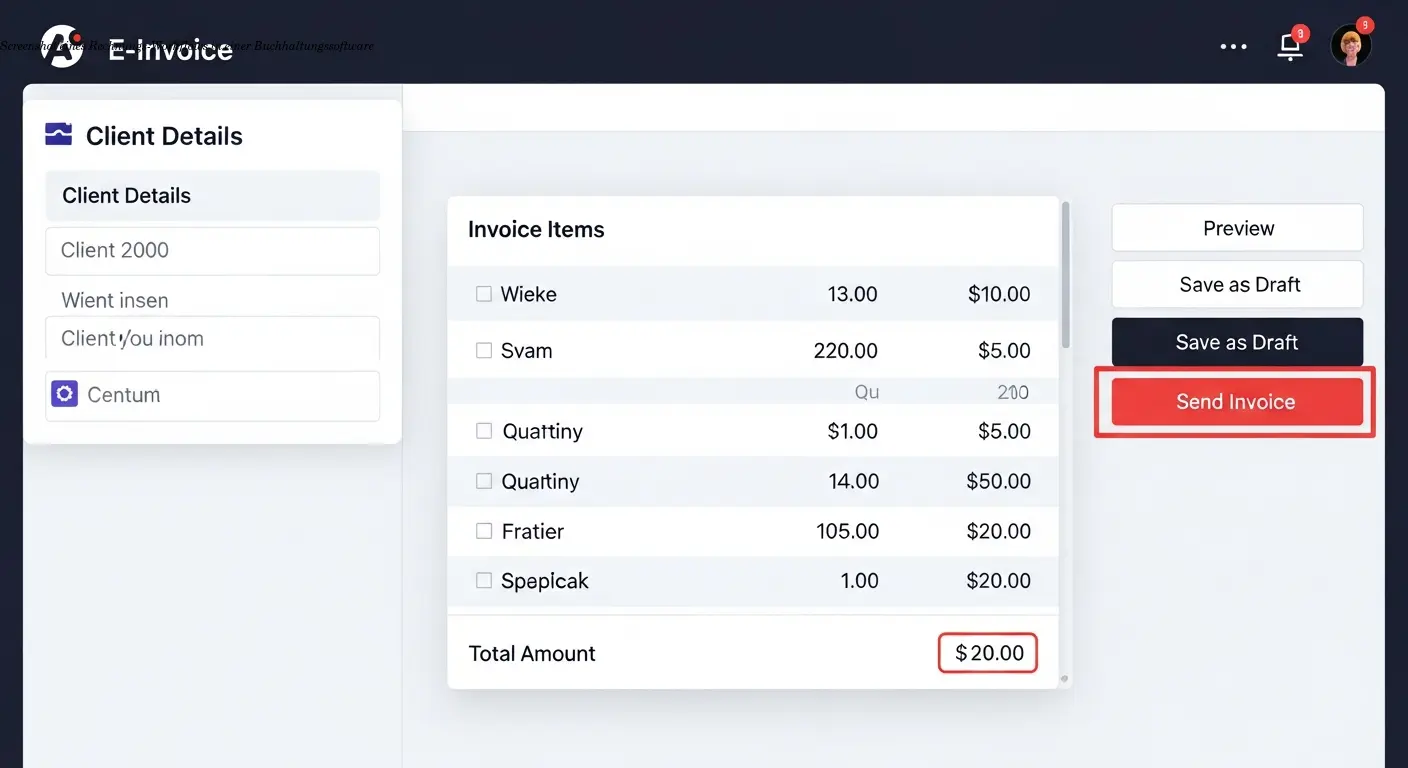Enable the Speplcak item checkbox
This screenshot has height=768, width=1408.
coord(484,580)
